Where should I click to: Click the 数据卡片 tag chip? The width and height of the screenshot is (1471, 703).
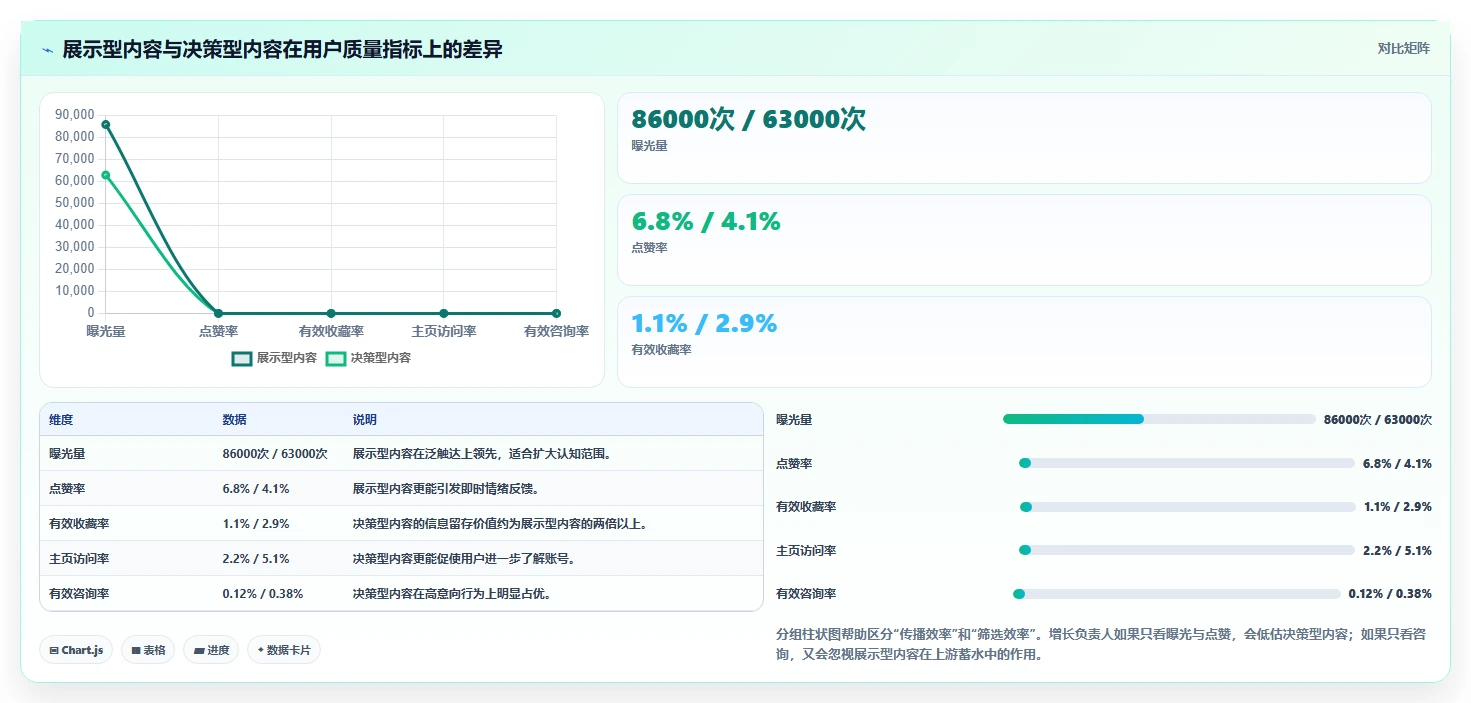(x=284, y=650)
